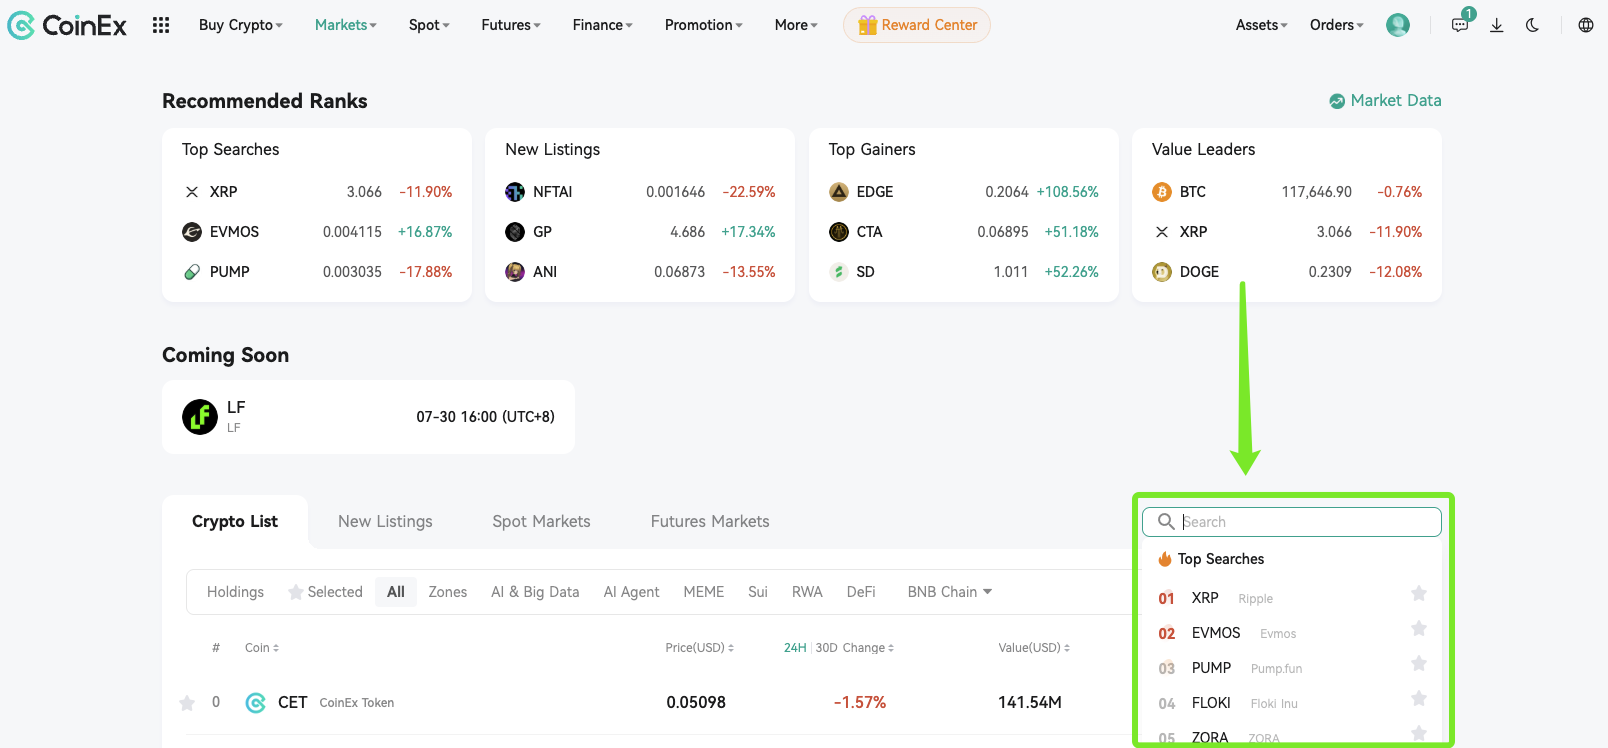Image resolution: width=1608 pixels, height=748 pixels.
Task: Click the Search input field
Action: (1292, 522)
